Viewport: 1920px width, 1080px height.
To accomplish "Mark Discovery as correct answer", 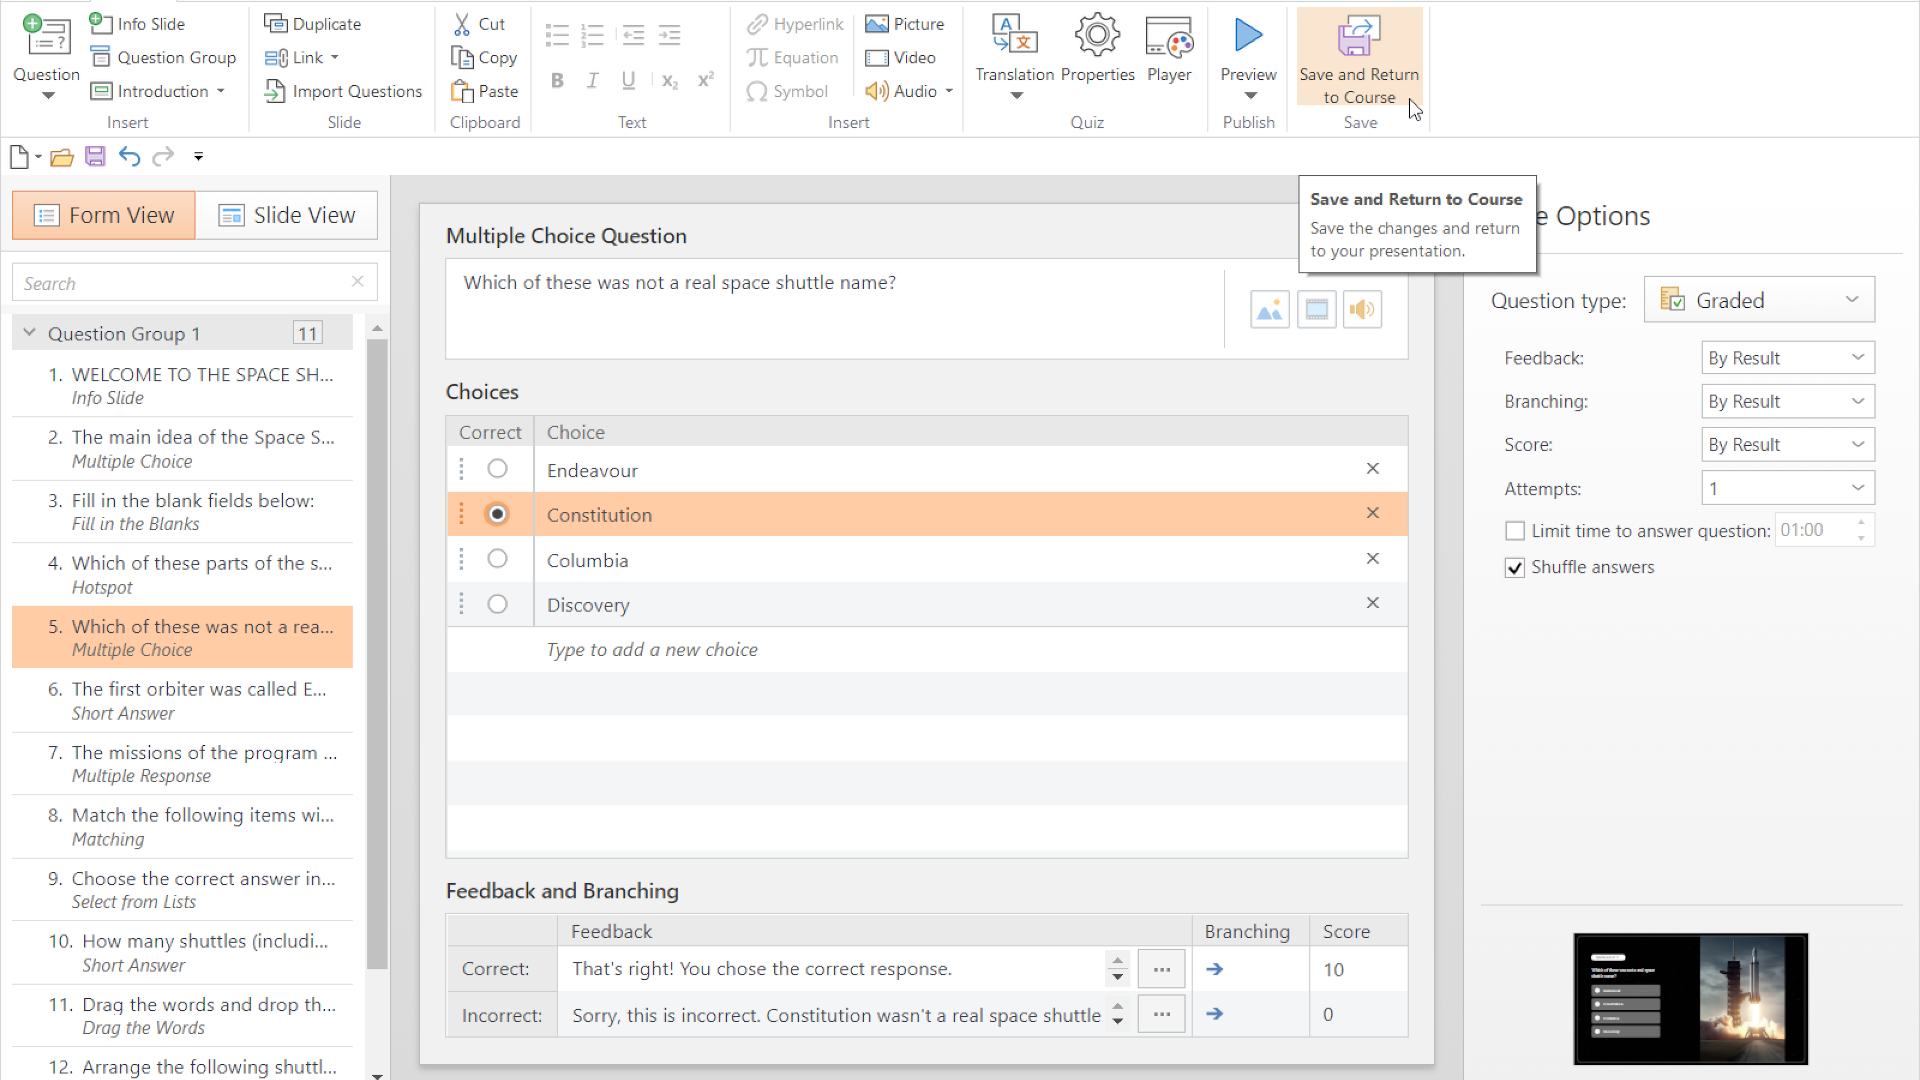I will [497, 604].
